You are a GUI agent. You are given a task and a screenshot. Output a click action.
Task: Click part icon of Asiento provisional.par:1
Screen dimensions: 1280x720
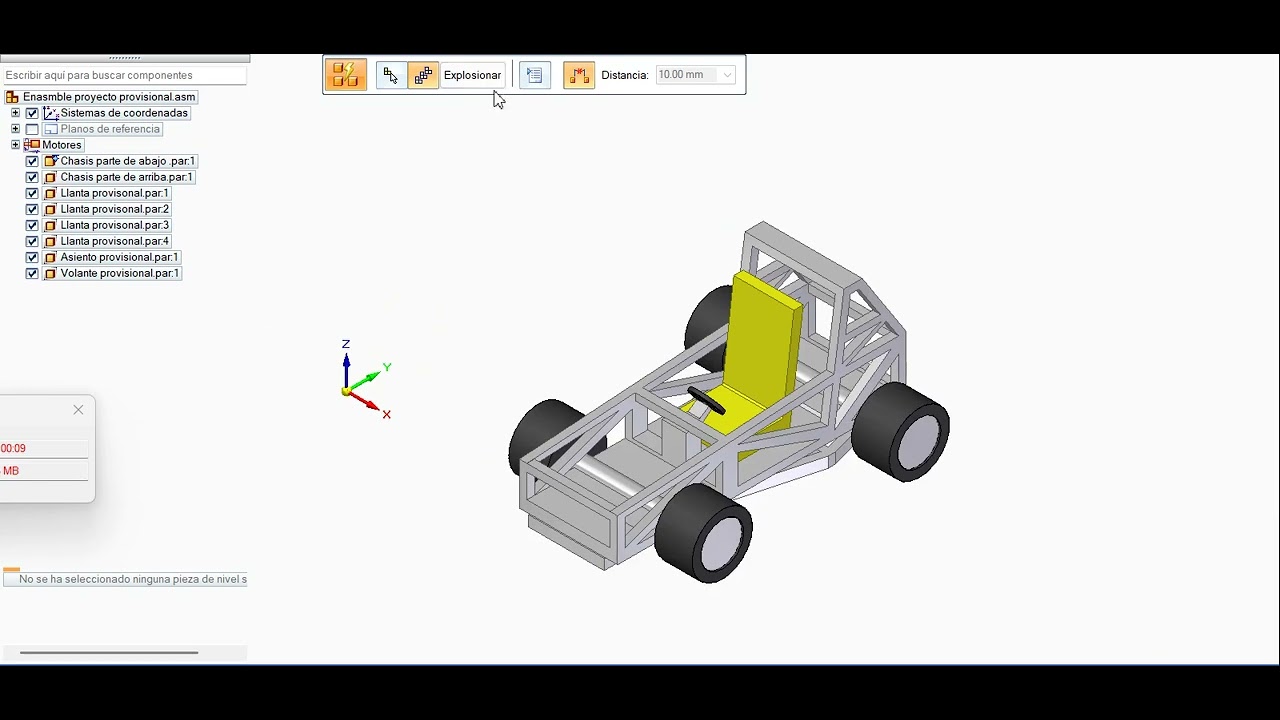pos(51,257)
